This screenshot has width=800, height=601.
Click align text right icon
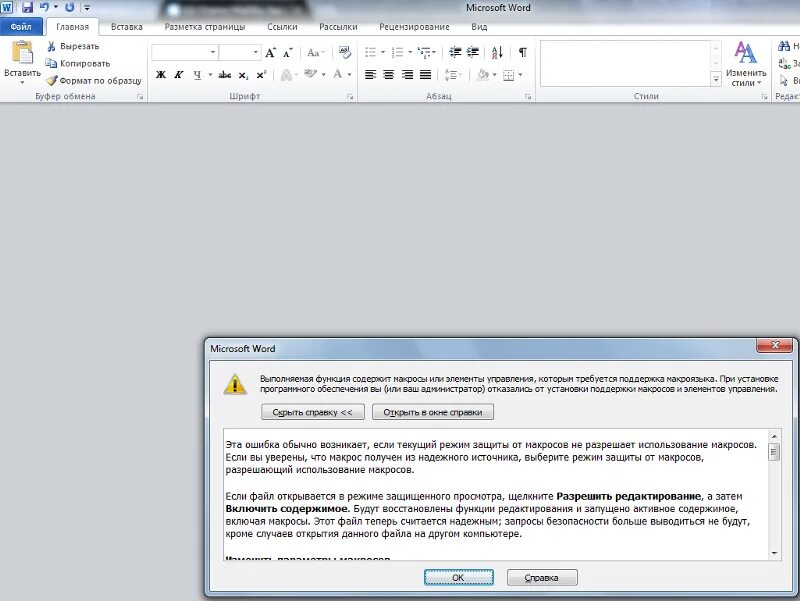point(407,75)
